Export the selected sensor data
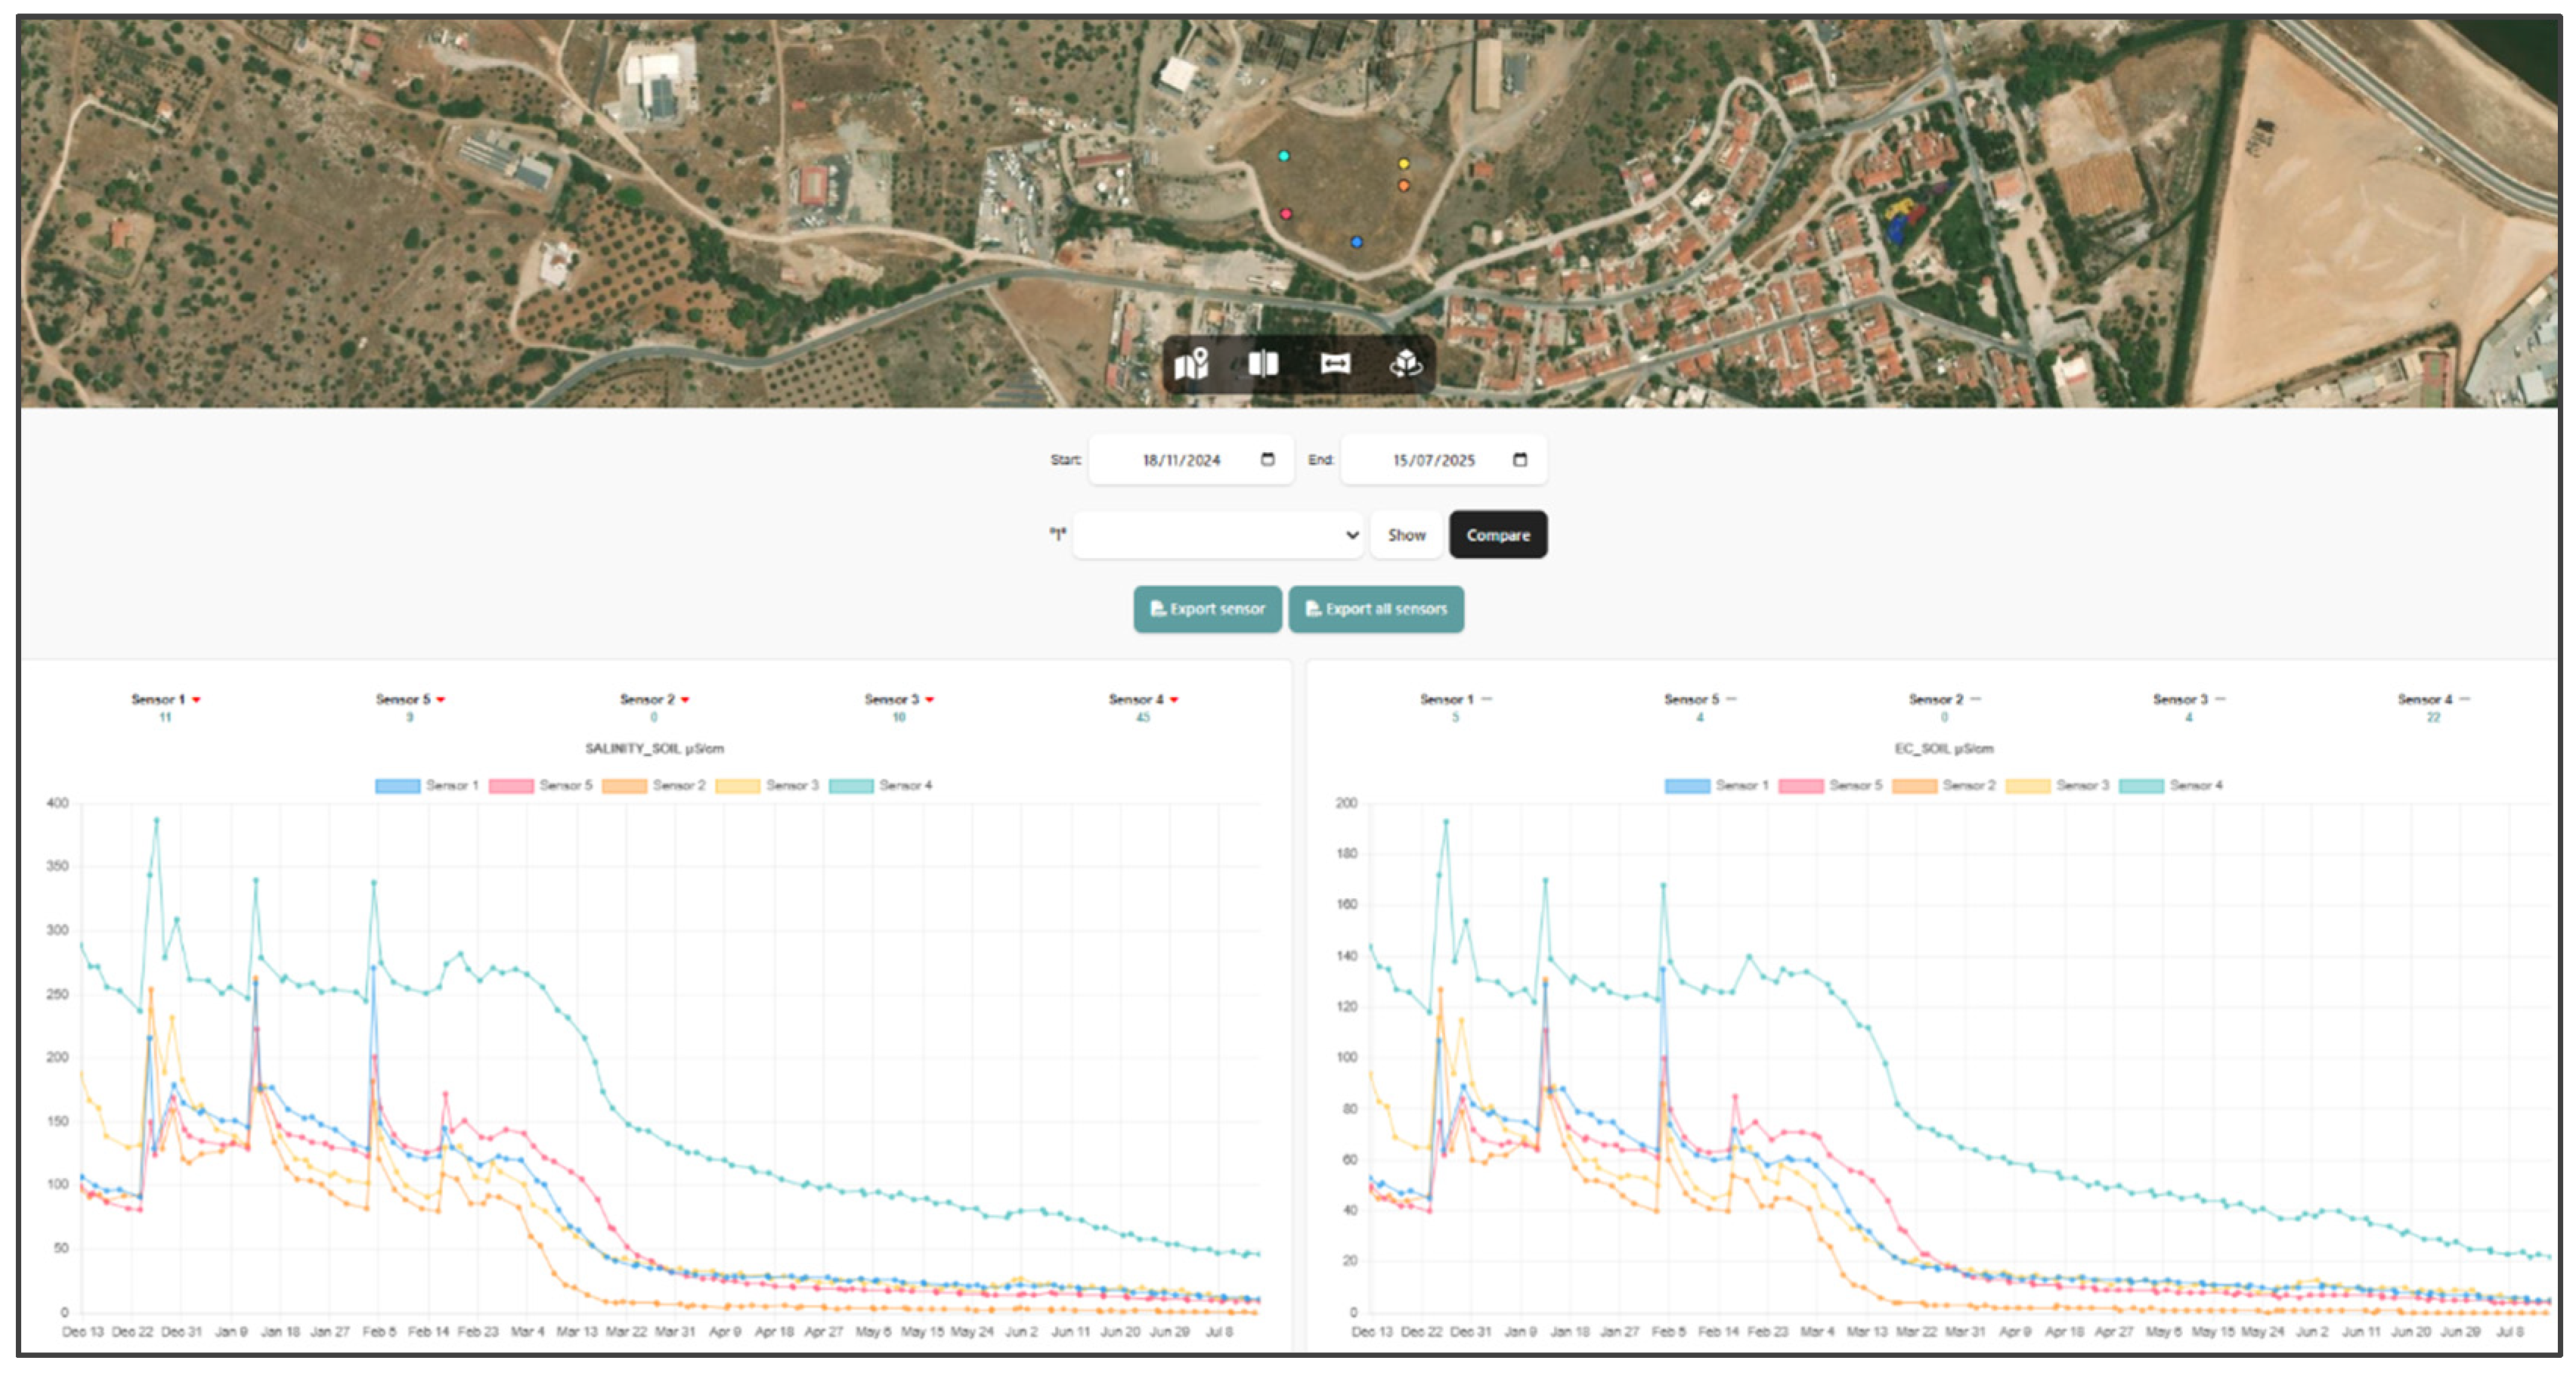Image resolution: width=2576 pixels, height=1376 pixels. 1207,609
